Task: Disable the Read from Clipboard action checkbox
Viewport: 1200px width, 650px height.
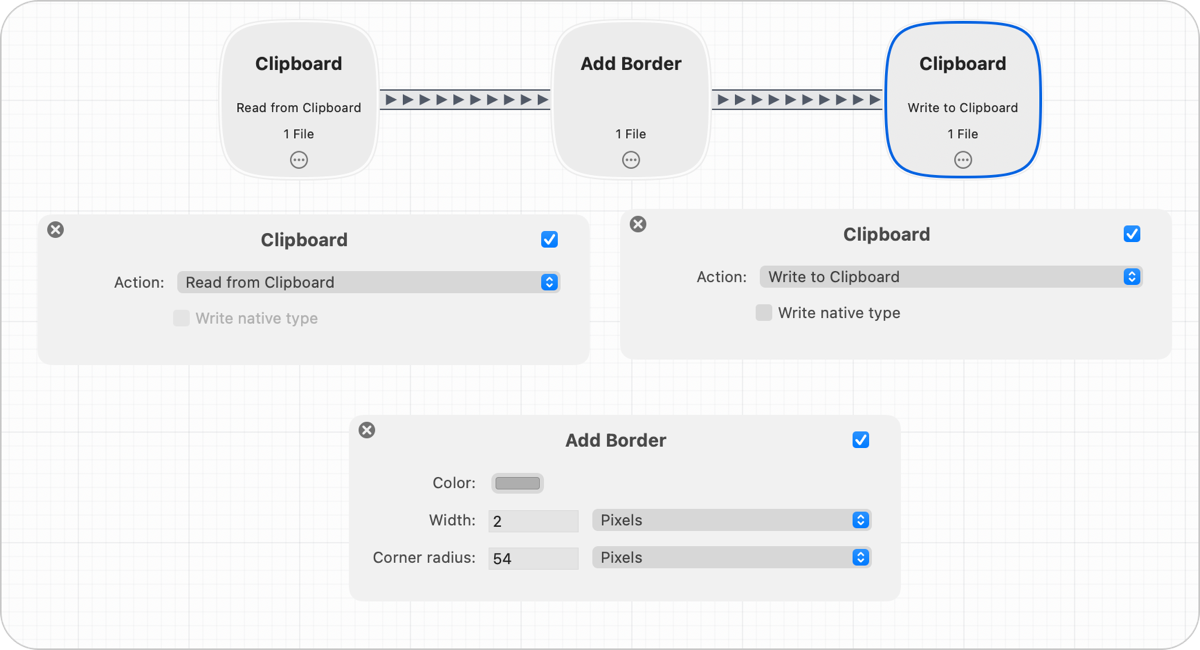Action: [549, 239]
